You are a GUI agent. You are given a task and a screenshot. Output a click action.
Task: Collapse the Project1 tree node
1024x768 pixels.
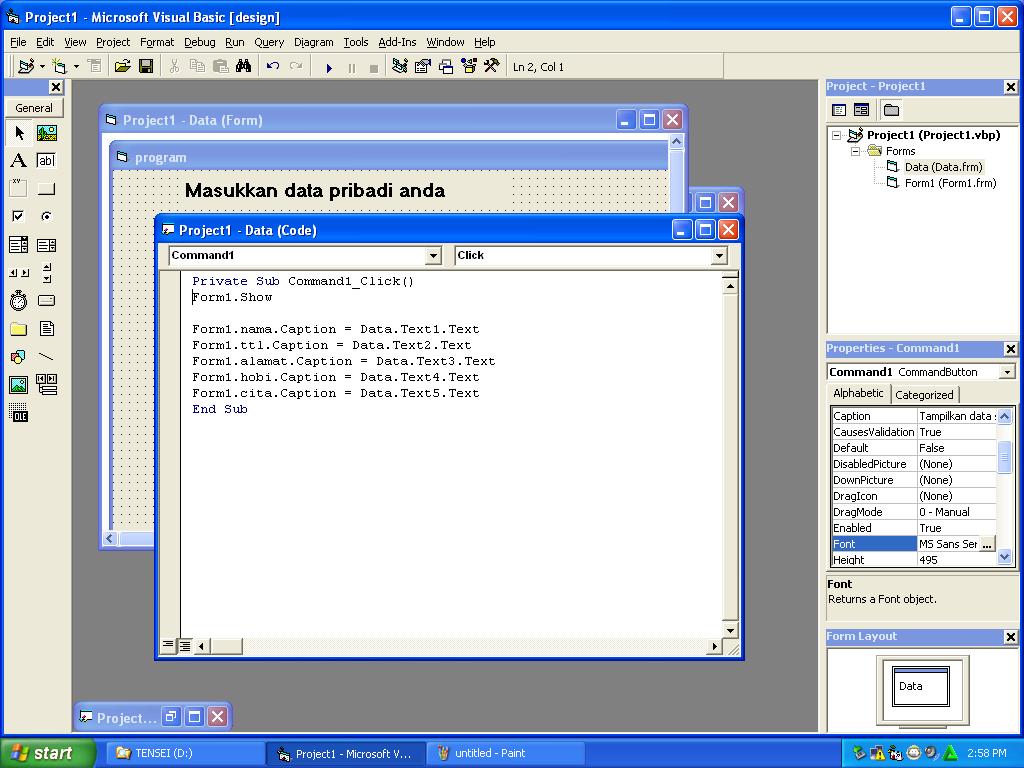tap(837, 136)
